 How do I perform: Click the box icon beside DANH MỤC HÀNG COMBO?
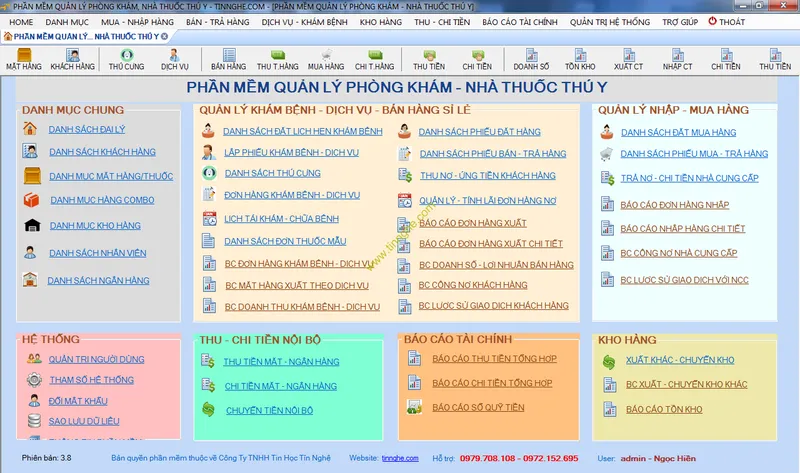pyautogui.click(x=31, y=200)
